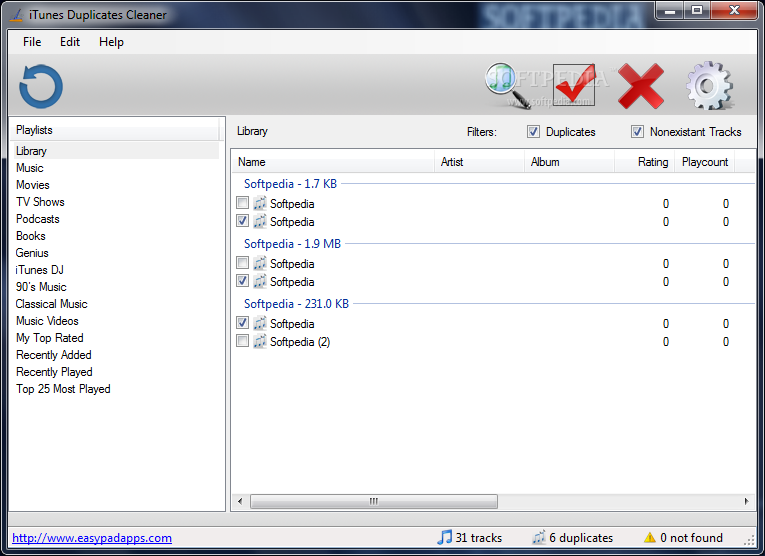Viewport: 765px width, 556px height.
Task: Sort by the Rating column header
Action: point(644,162)
